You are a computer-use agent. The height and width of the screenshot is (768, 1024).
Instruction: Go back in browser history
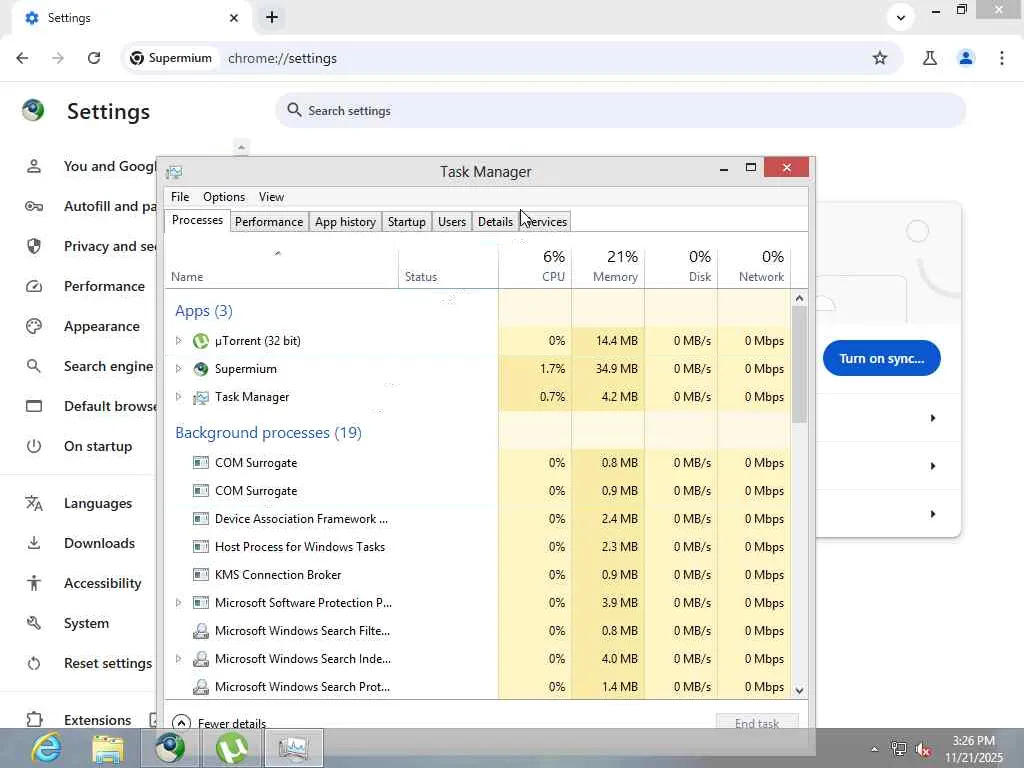click(22, 58)
